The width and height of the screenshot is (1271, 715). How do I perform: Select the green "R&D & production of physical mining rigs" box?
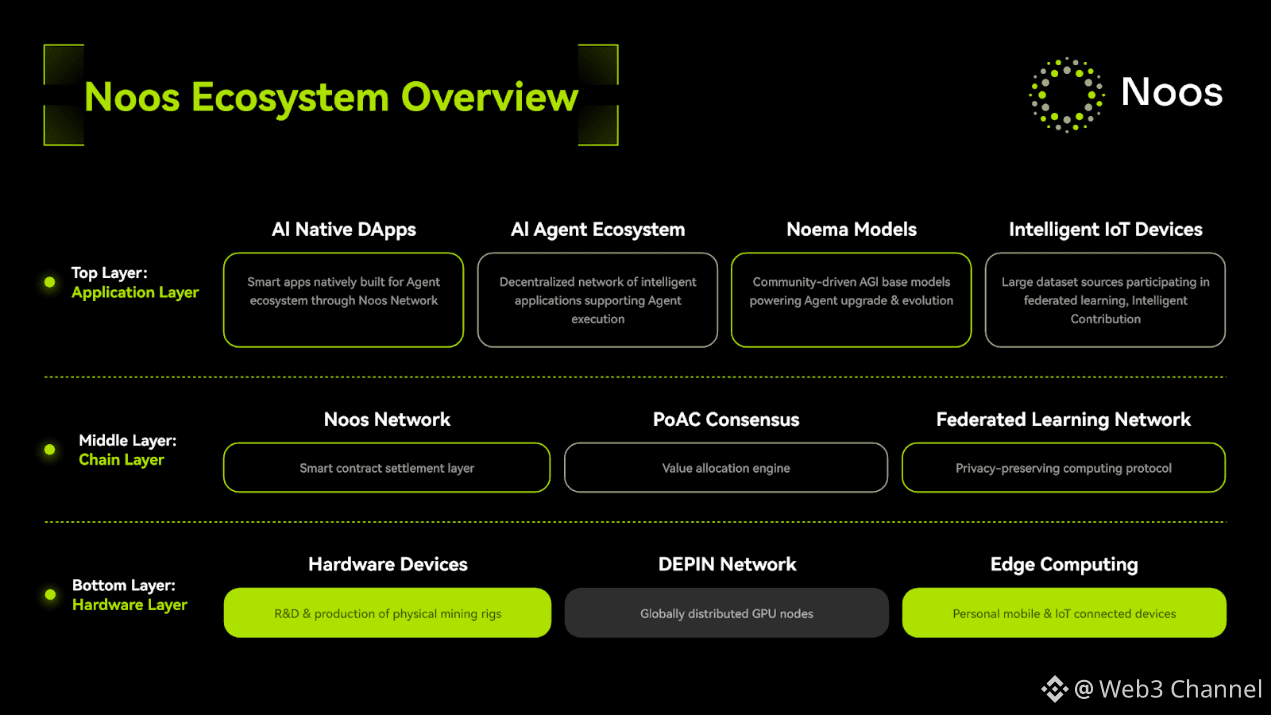(x=387, y=613)
